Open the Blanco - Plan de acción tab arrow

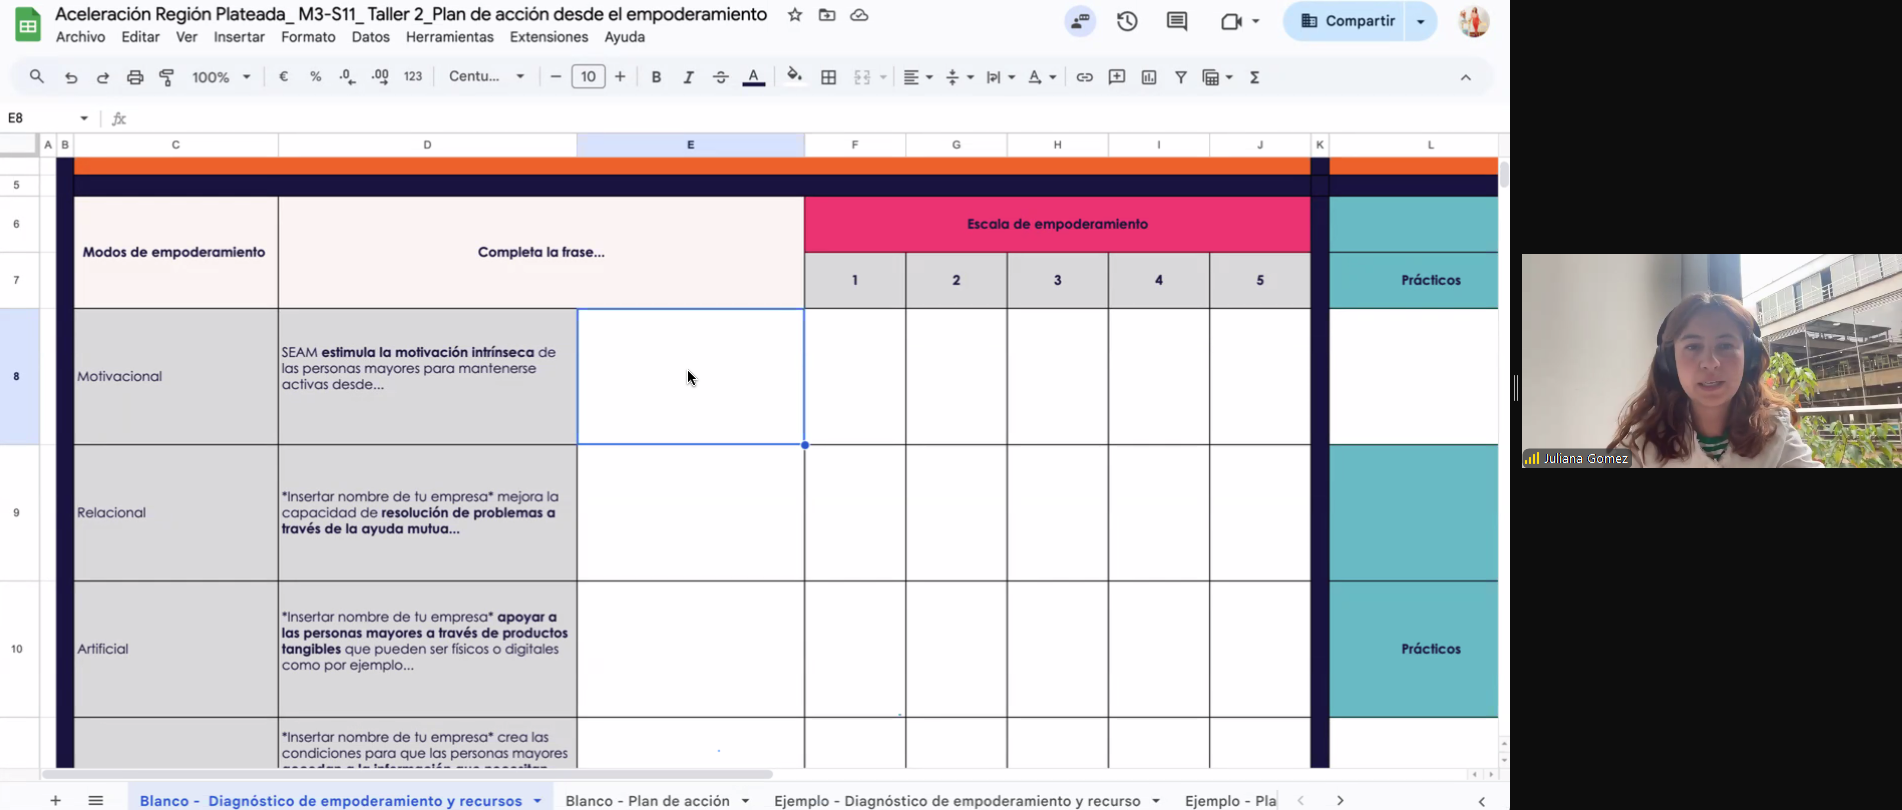tap(746, 801)
